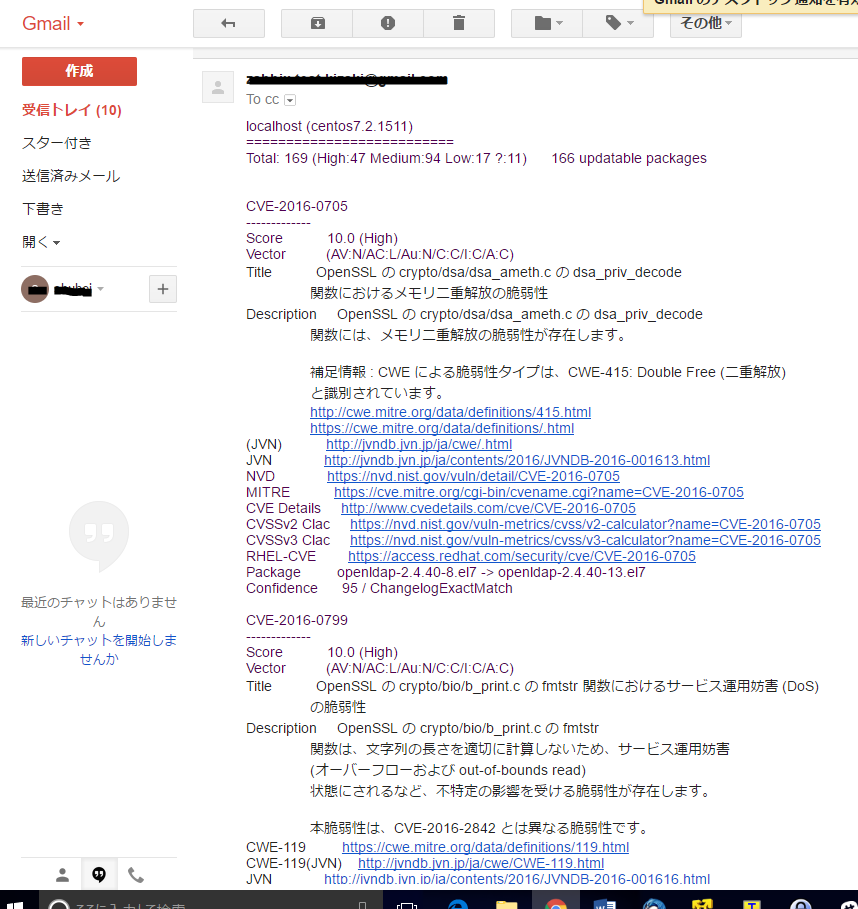Open 受信トレイ (10) inbox

click(71, 110)
